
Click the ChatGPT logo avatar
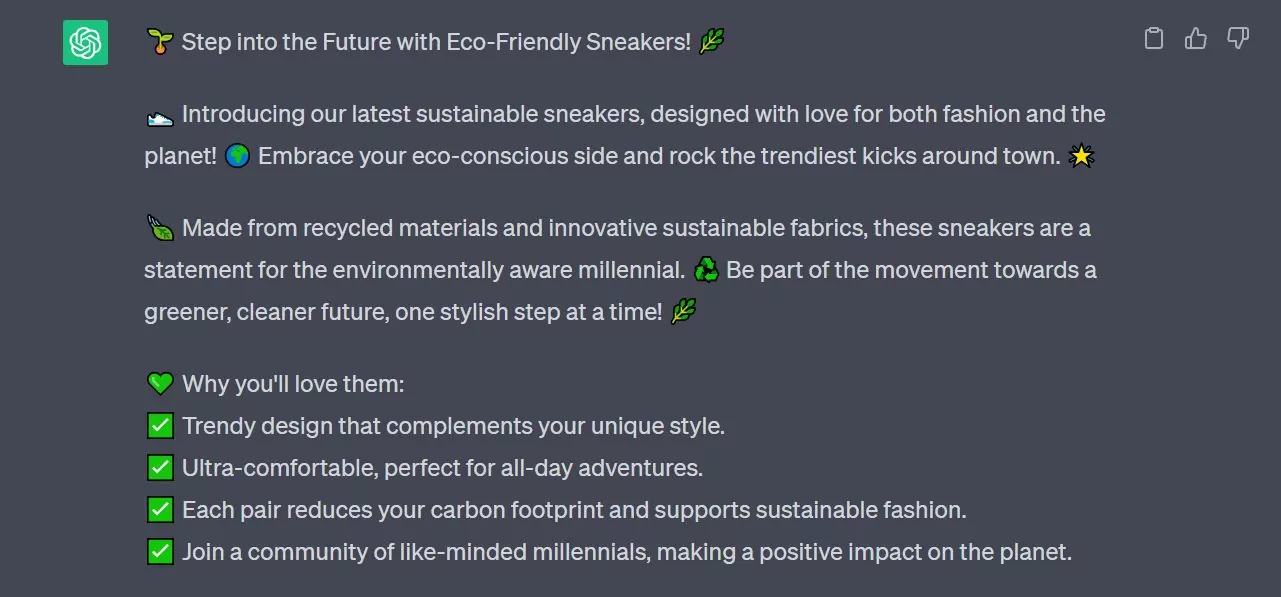85,43
